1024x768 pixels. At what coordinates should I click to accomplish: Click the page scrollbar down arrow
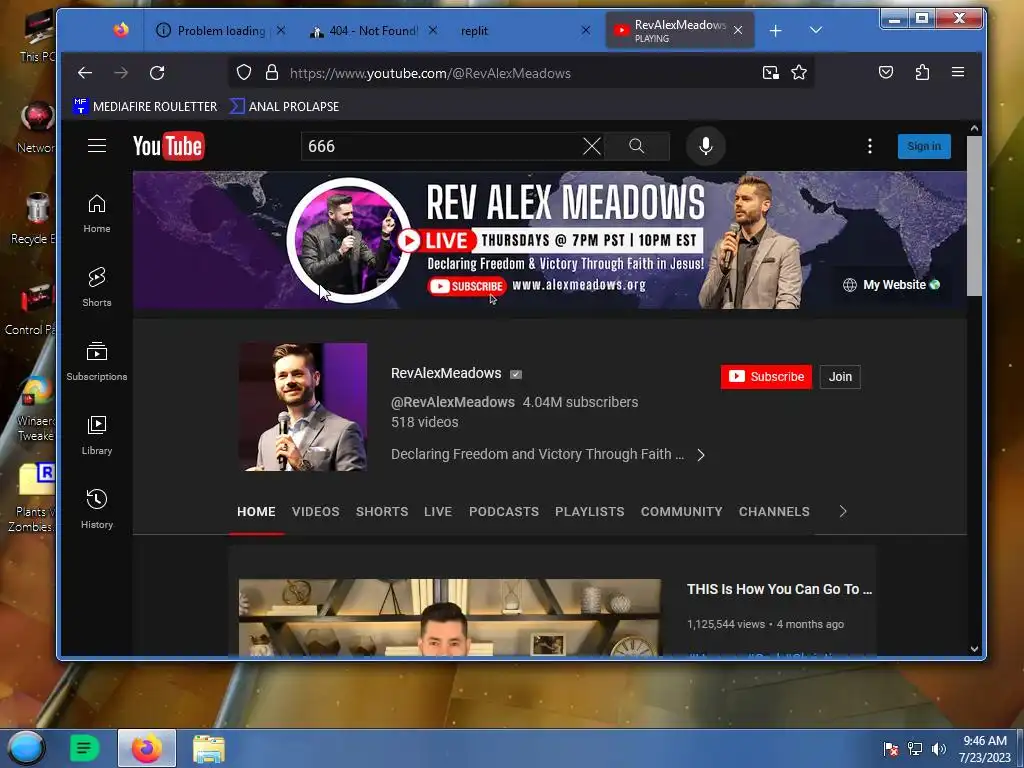[x=974, y=648]
